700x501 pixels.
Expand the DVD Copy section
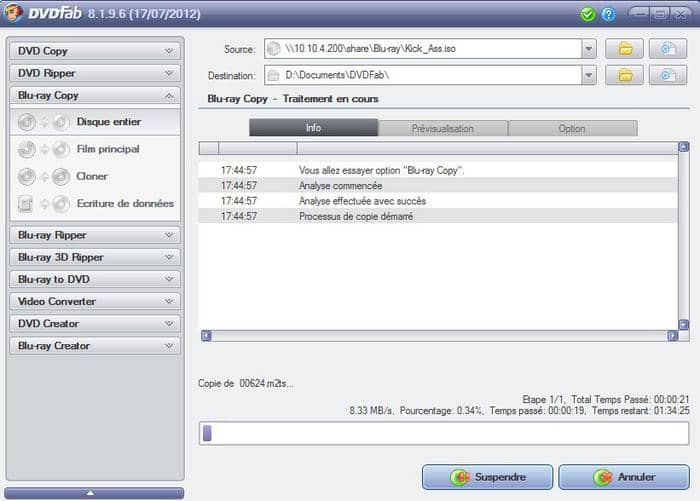point(95,51)
